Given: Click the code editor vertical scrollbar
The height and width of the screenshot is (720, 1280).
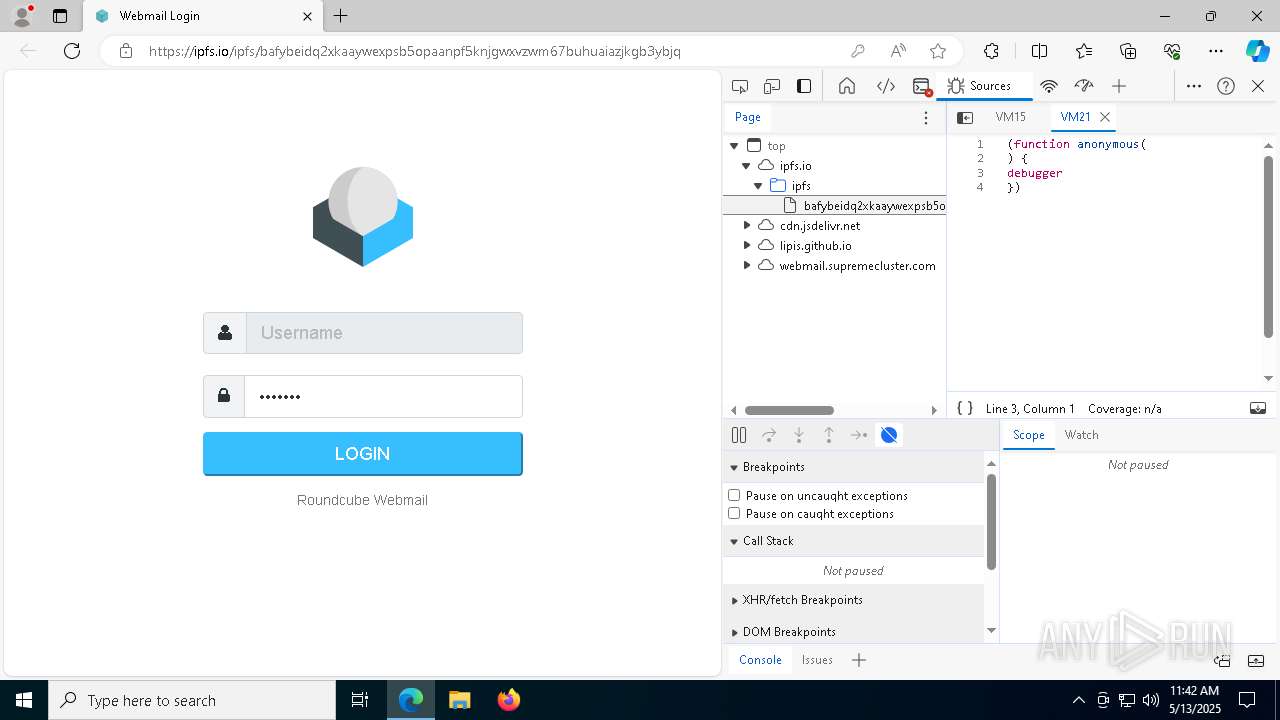Looking at the screenshot, I should (1269, 247).
